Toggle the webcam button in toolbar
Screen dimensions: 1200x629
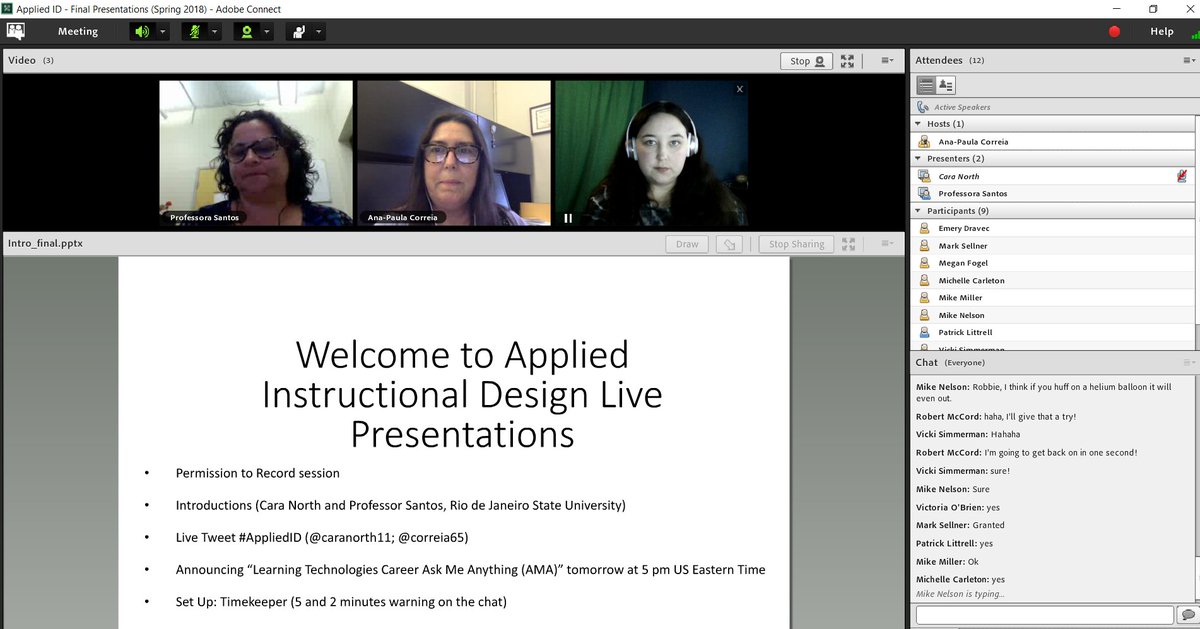246,32
